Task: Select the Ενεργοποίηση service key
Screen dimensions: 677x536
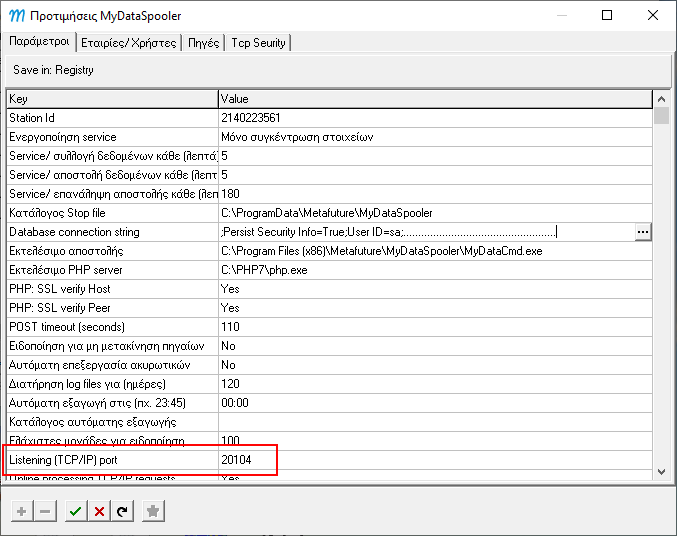Action: [x=112, y=137]
